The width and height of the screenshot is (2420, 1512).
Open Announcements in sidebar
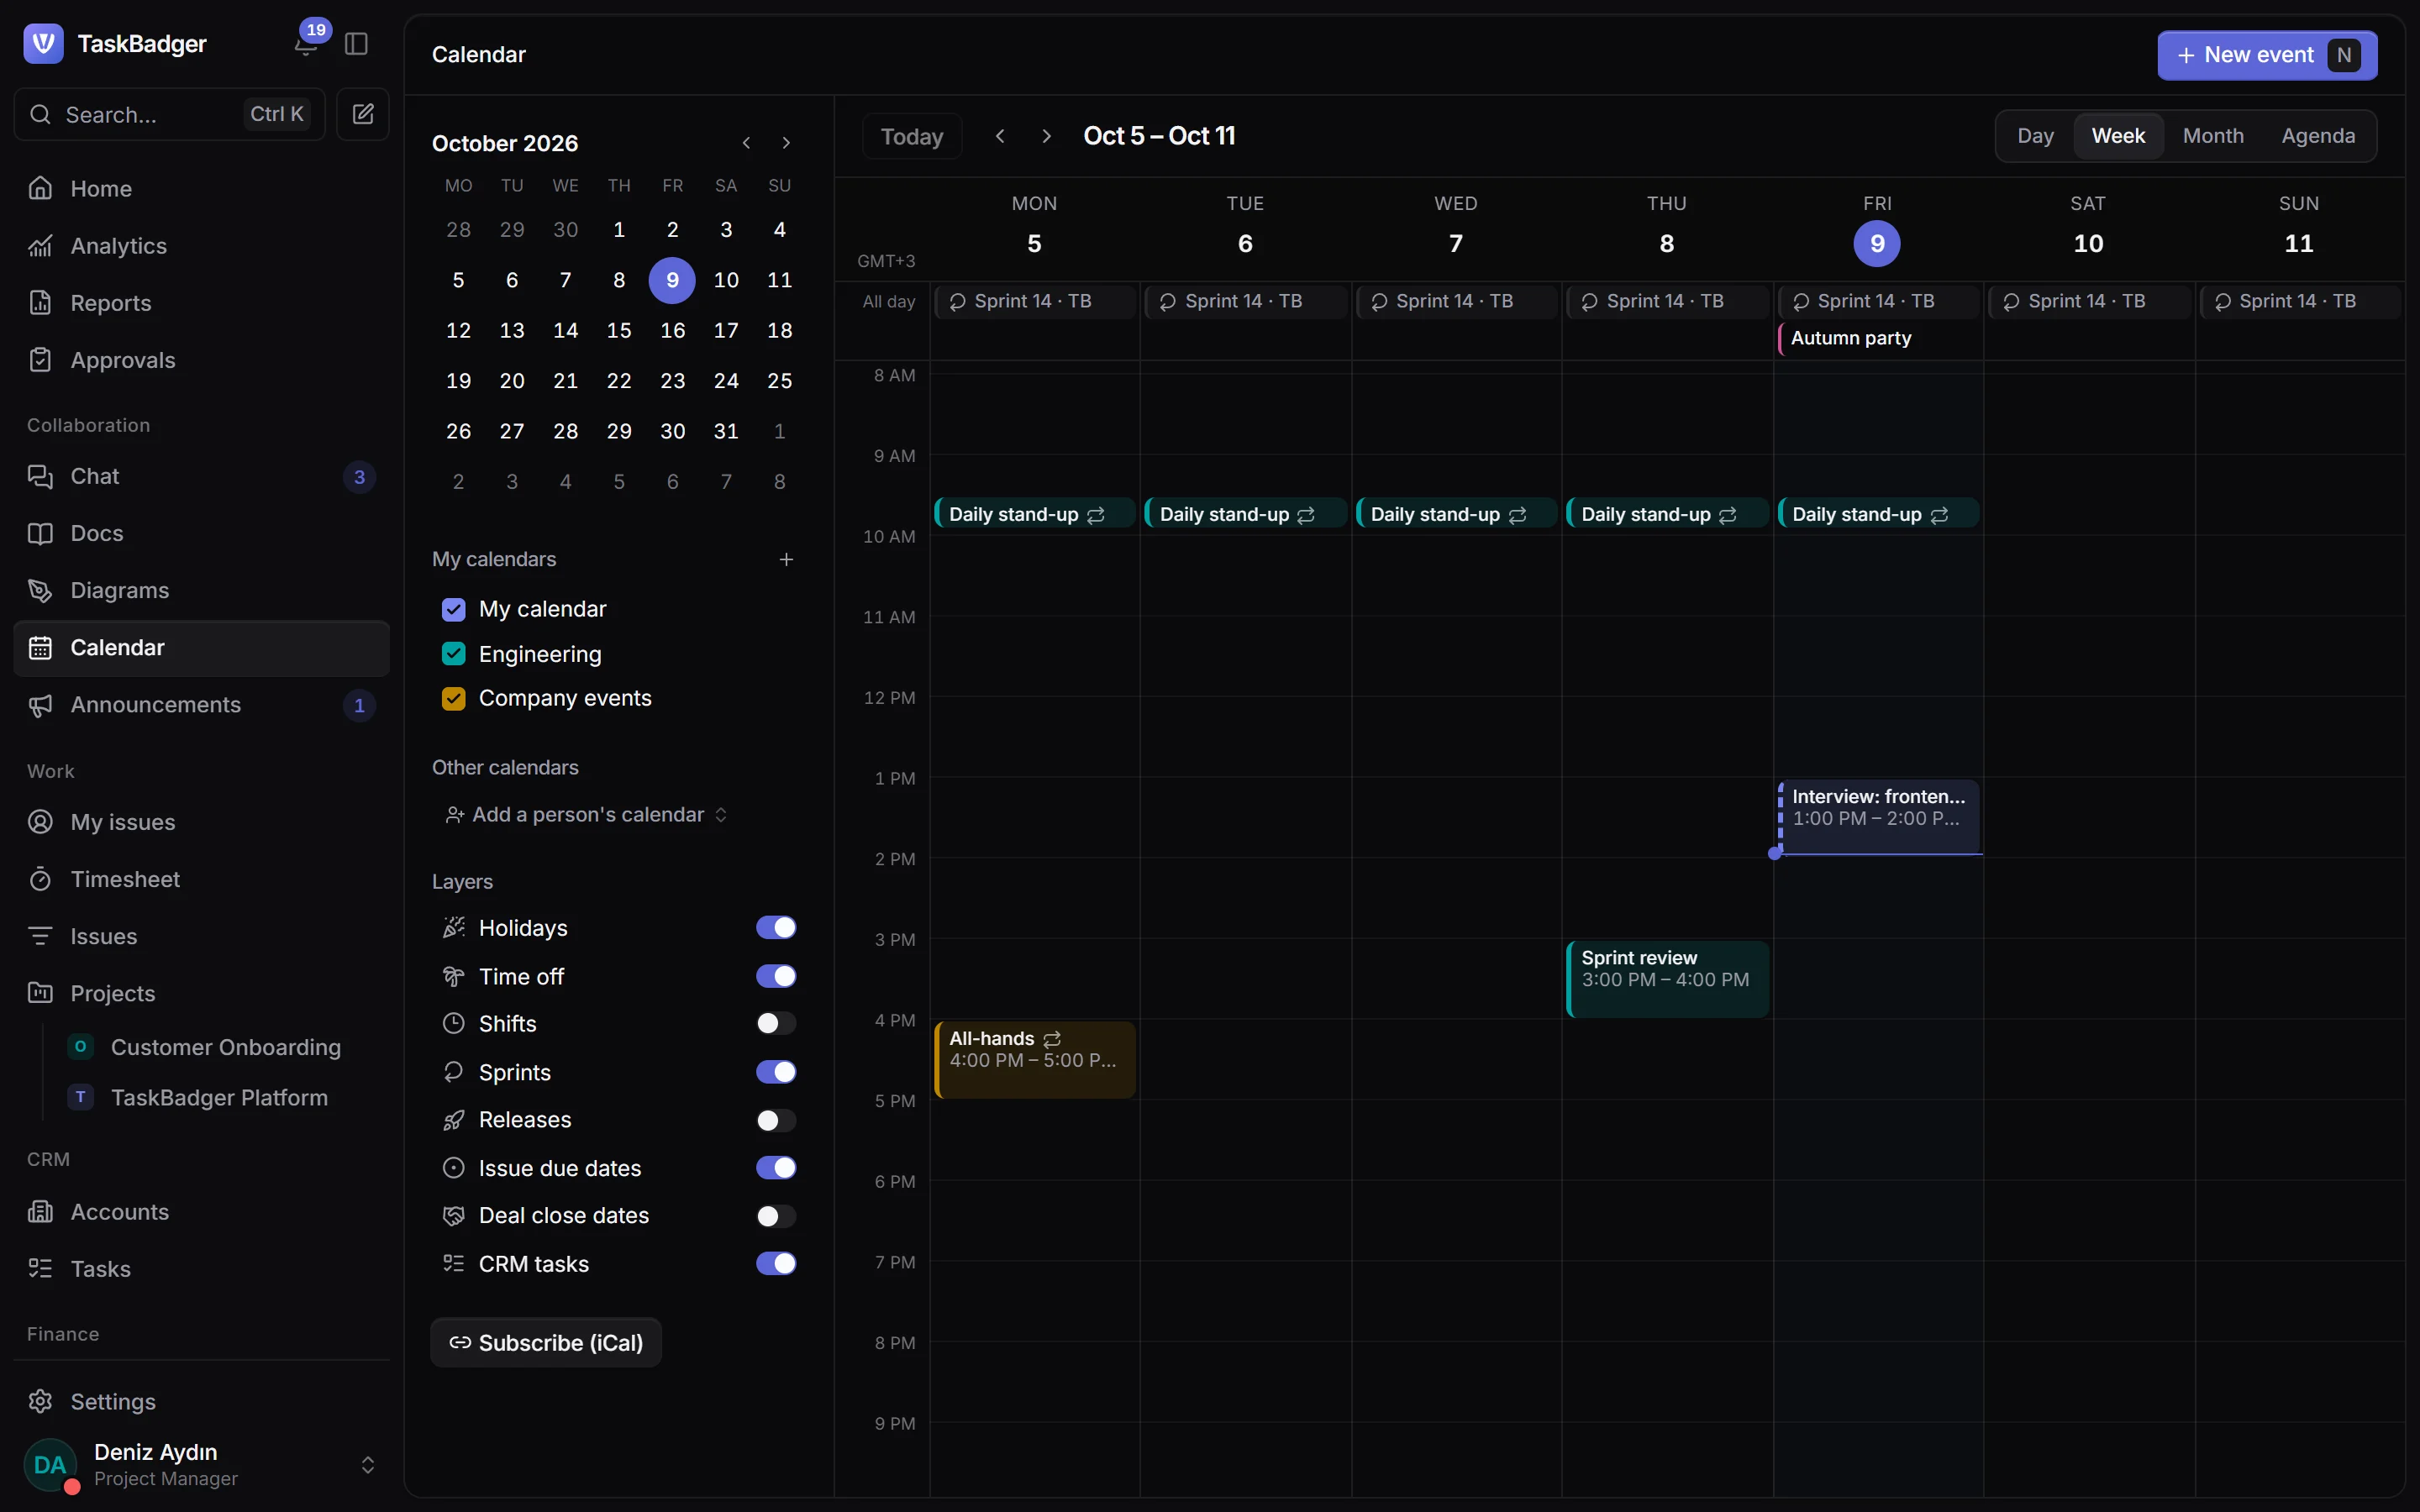(x=201, y=705)
